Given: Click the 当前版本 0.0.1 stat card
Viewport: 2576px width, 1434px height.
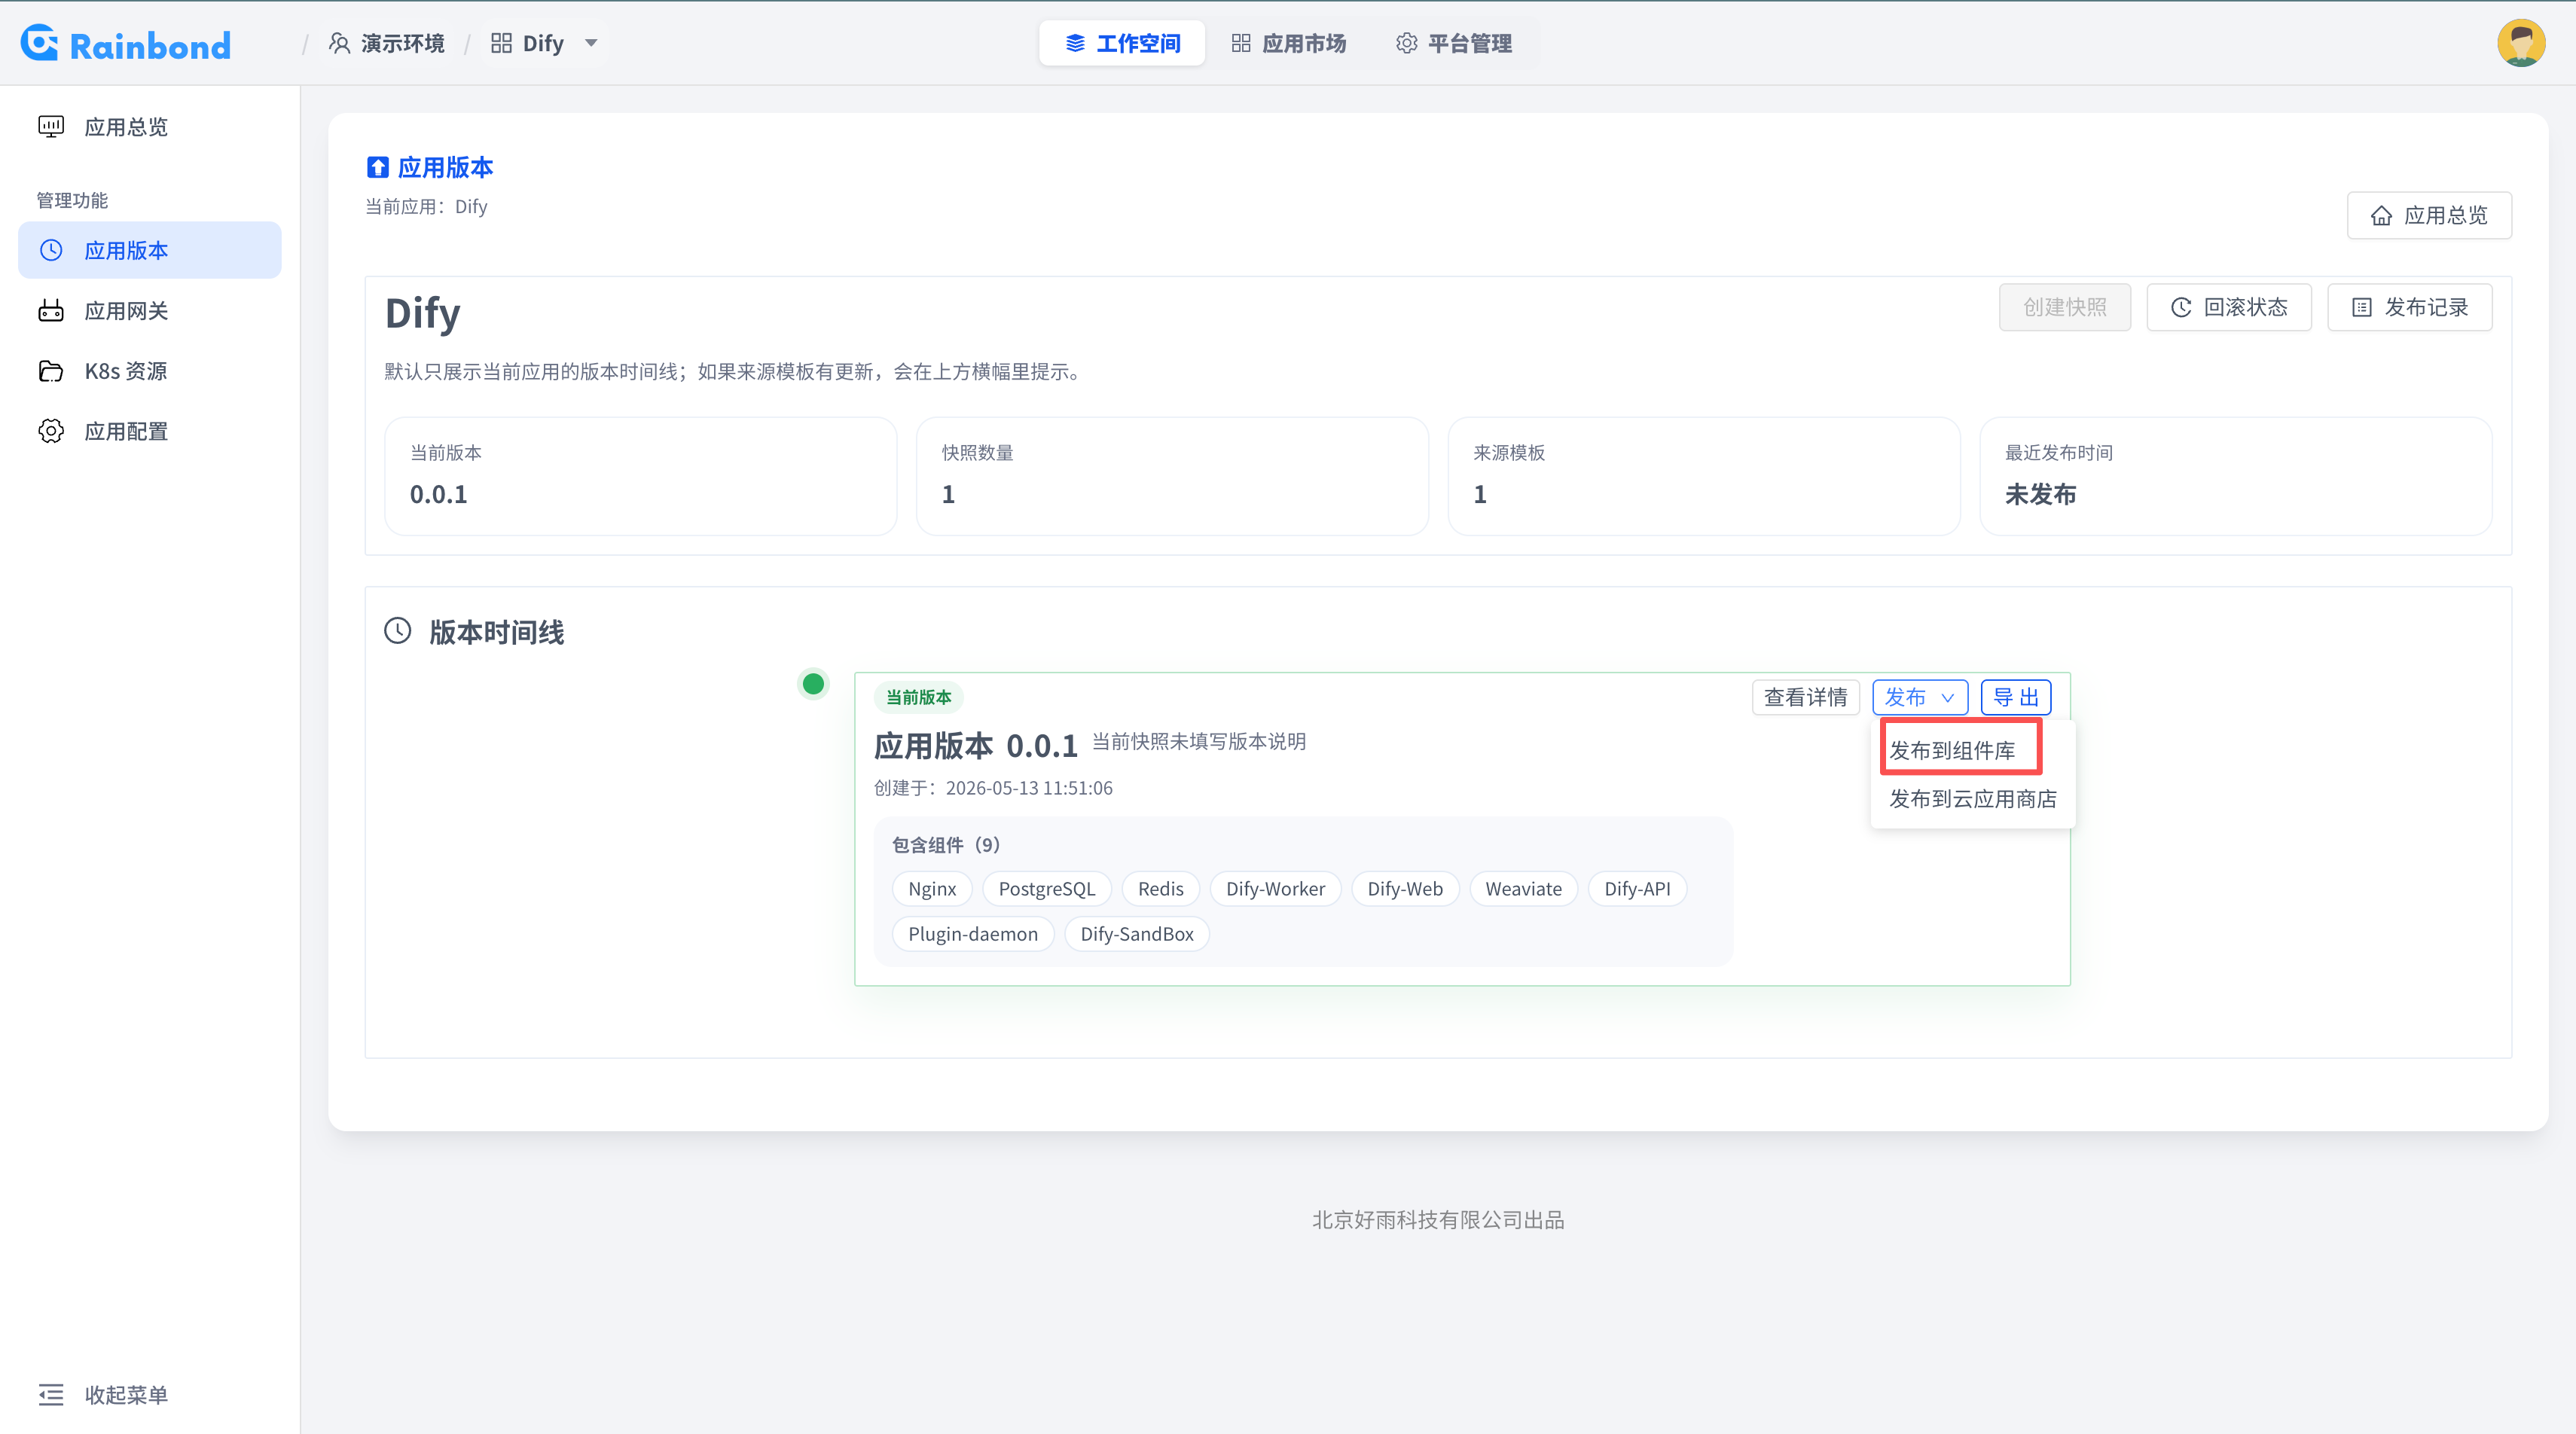Looking at the screenshot, I should 640,476.
